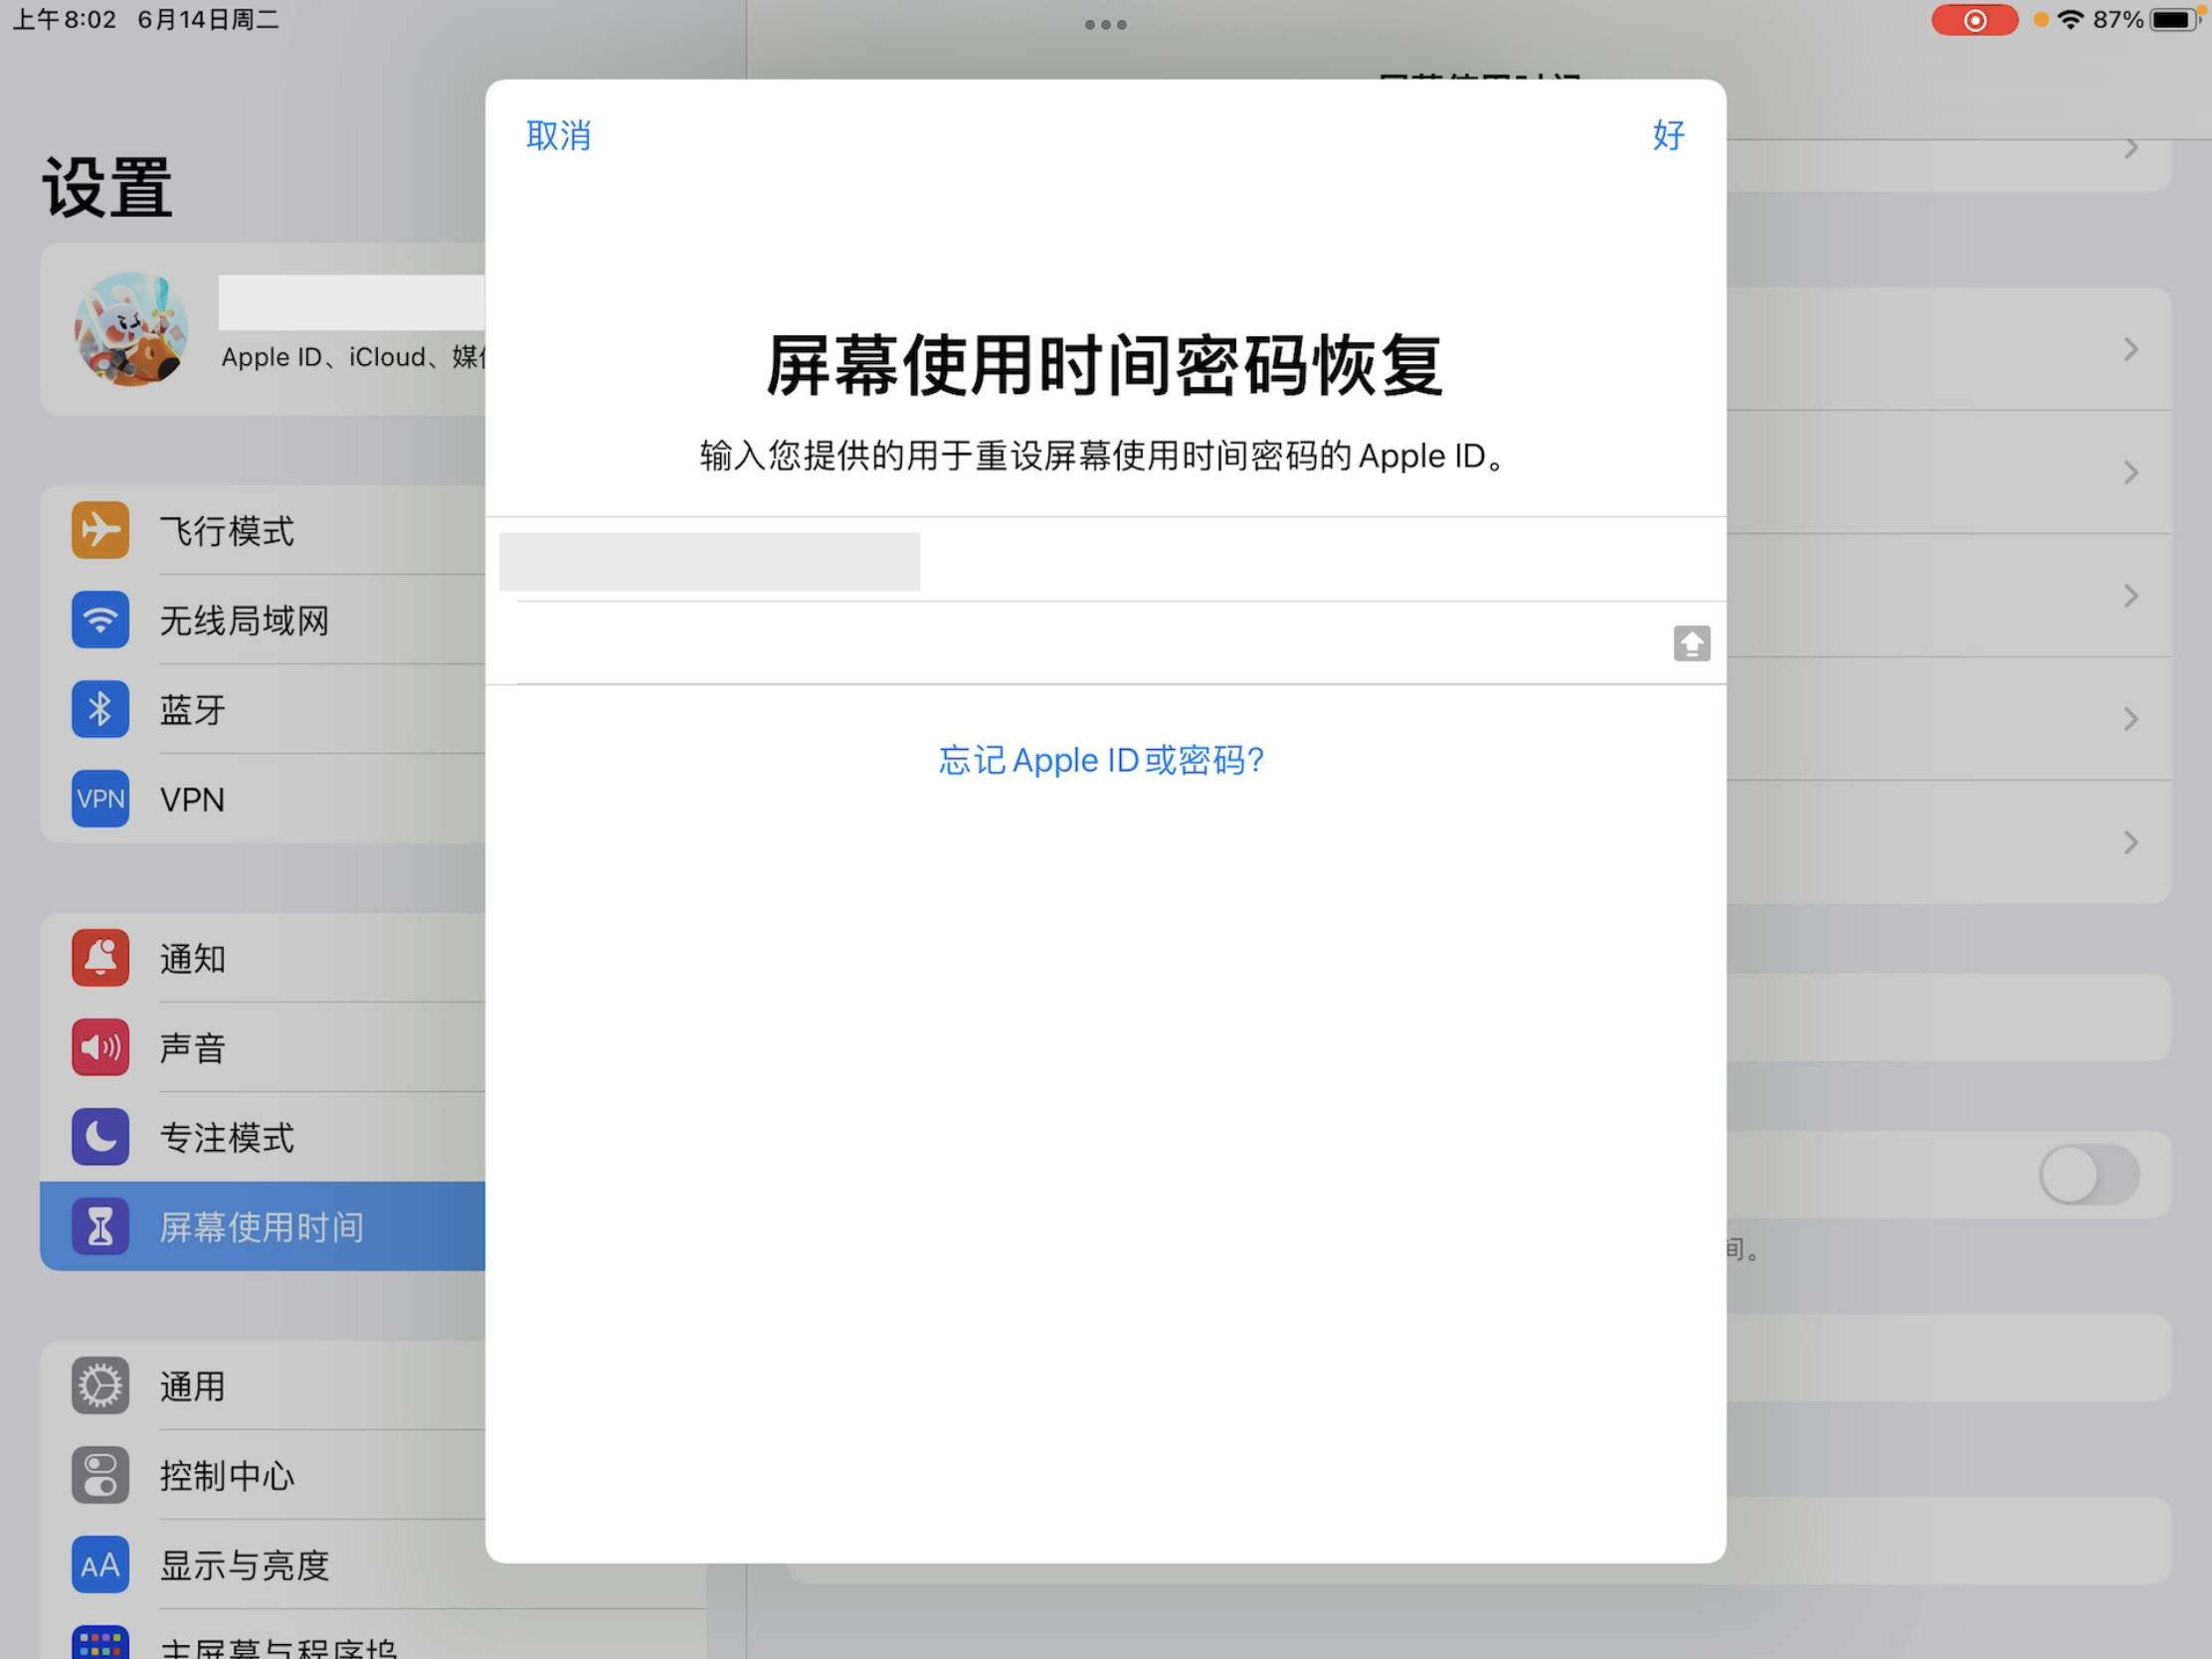Tap the Airplane Mode (飞行模式) icon
The height and width of the screenshot is (1659, 2212).
click(x=100, y=530)
